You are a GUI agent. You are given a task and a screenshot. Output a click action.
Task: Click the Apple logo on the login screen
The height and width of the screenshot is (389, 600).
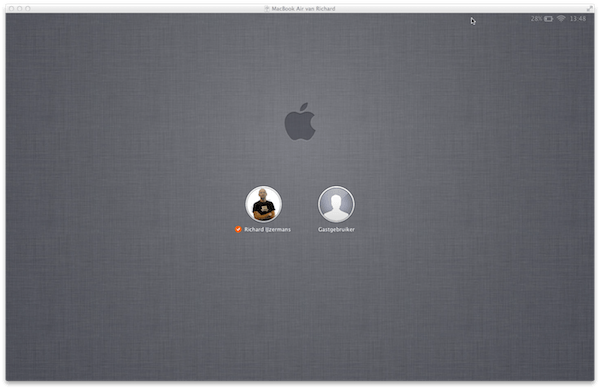300,121
